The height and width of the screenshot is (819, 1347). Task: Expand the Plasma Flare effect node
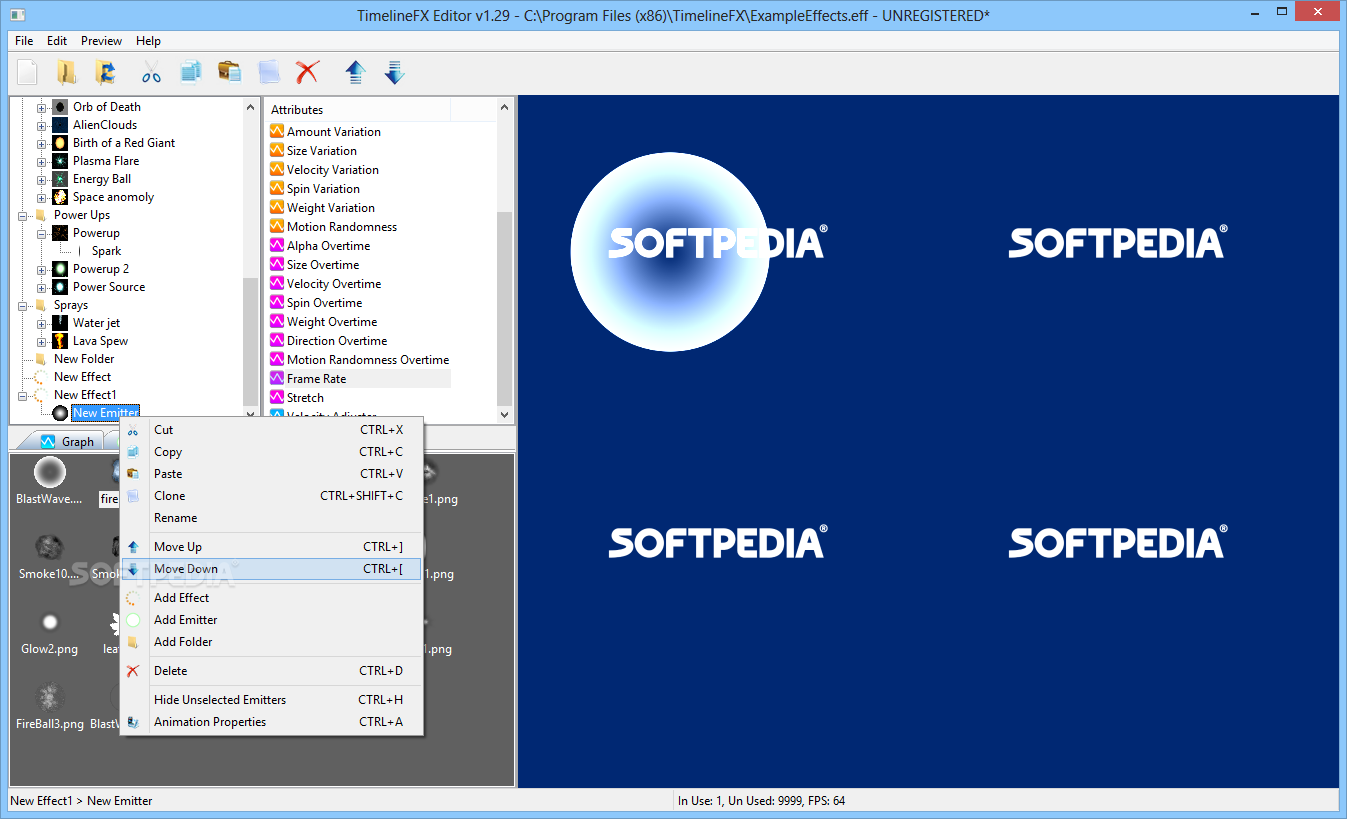[x=41, y=161]
